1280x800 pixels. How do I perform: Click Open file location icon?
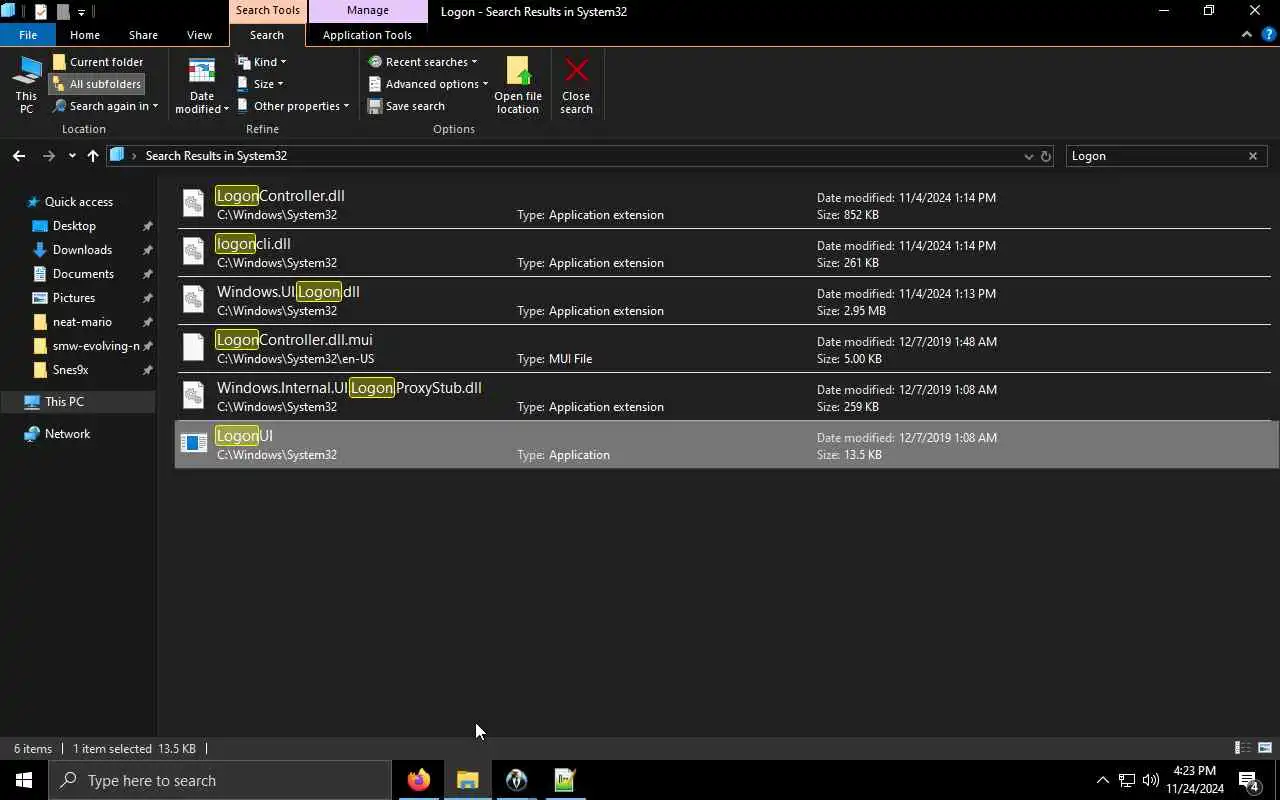(518, 85)
